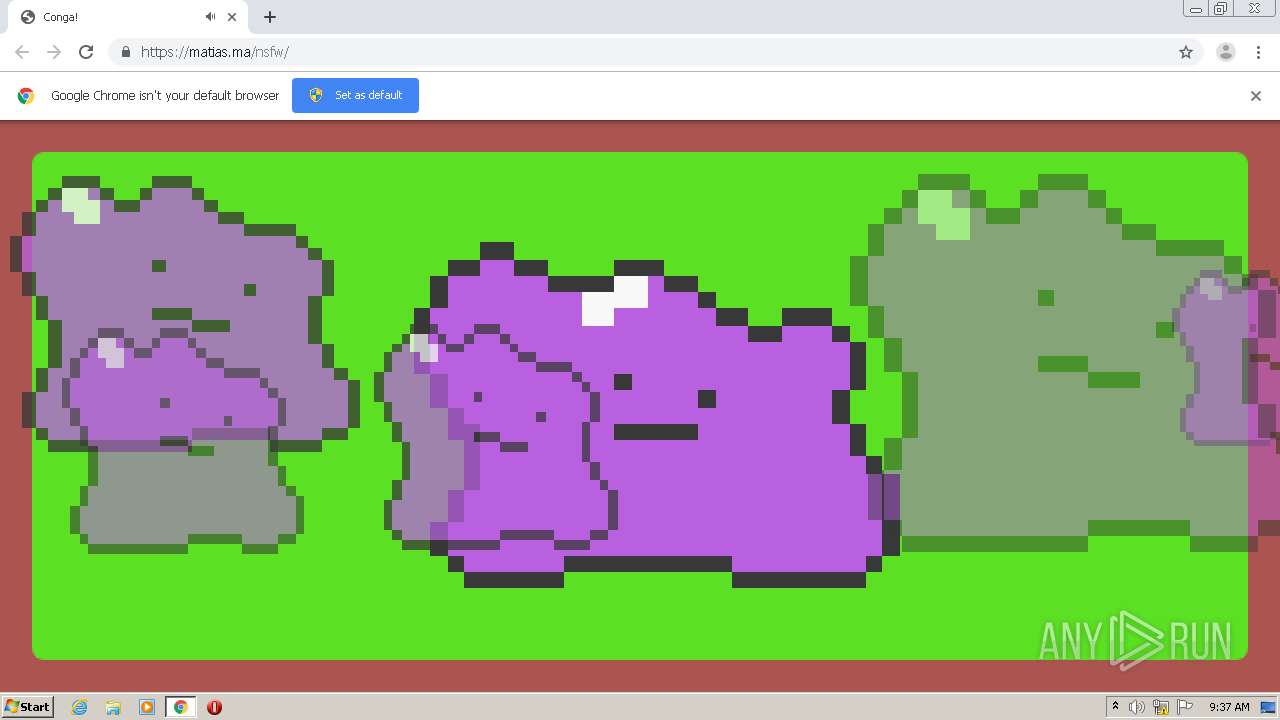
Task: Dismiss the default browser infobar
Action: [x=1256, y=96]
